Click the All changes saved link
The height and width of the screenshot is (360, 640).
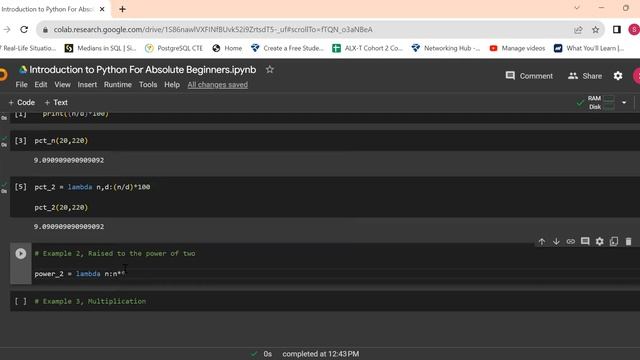coord(218,85)
